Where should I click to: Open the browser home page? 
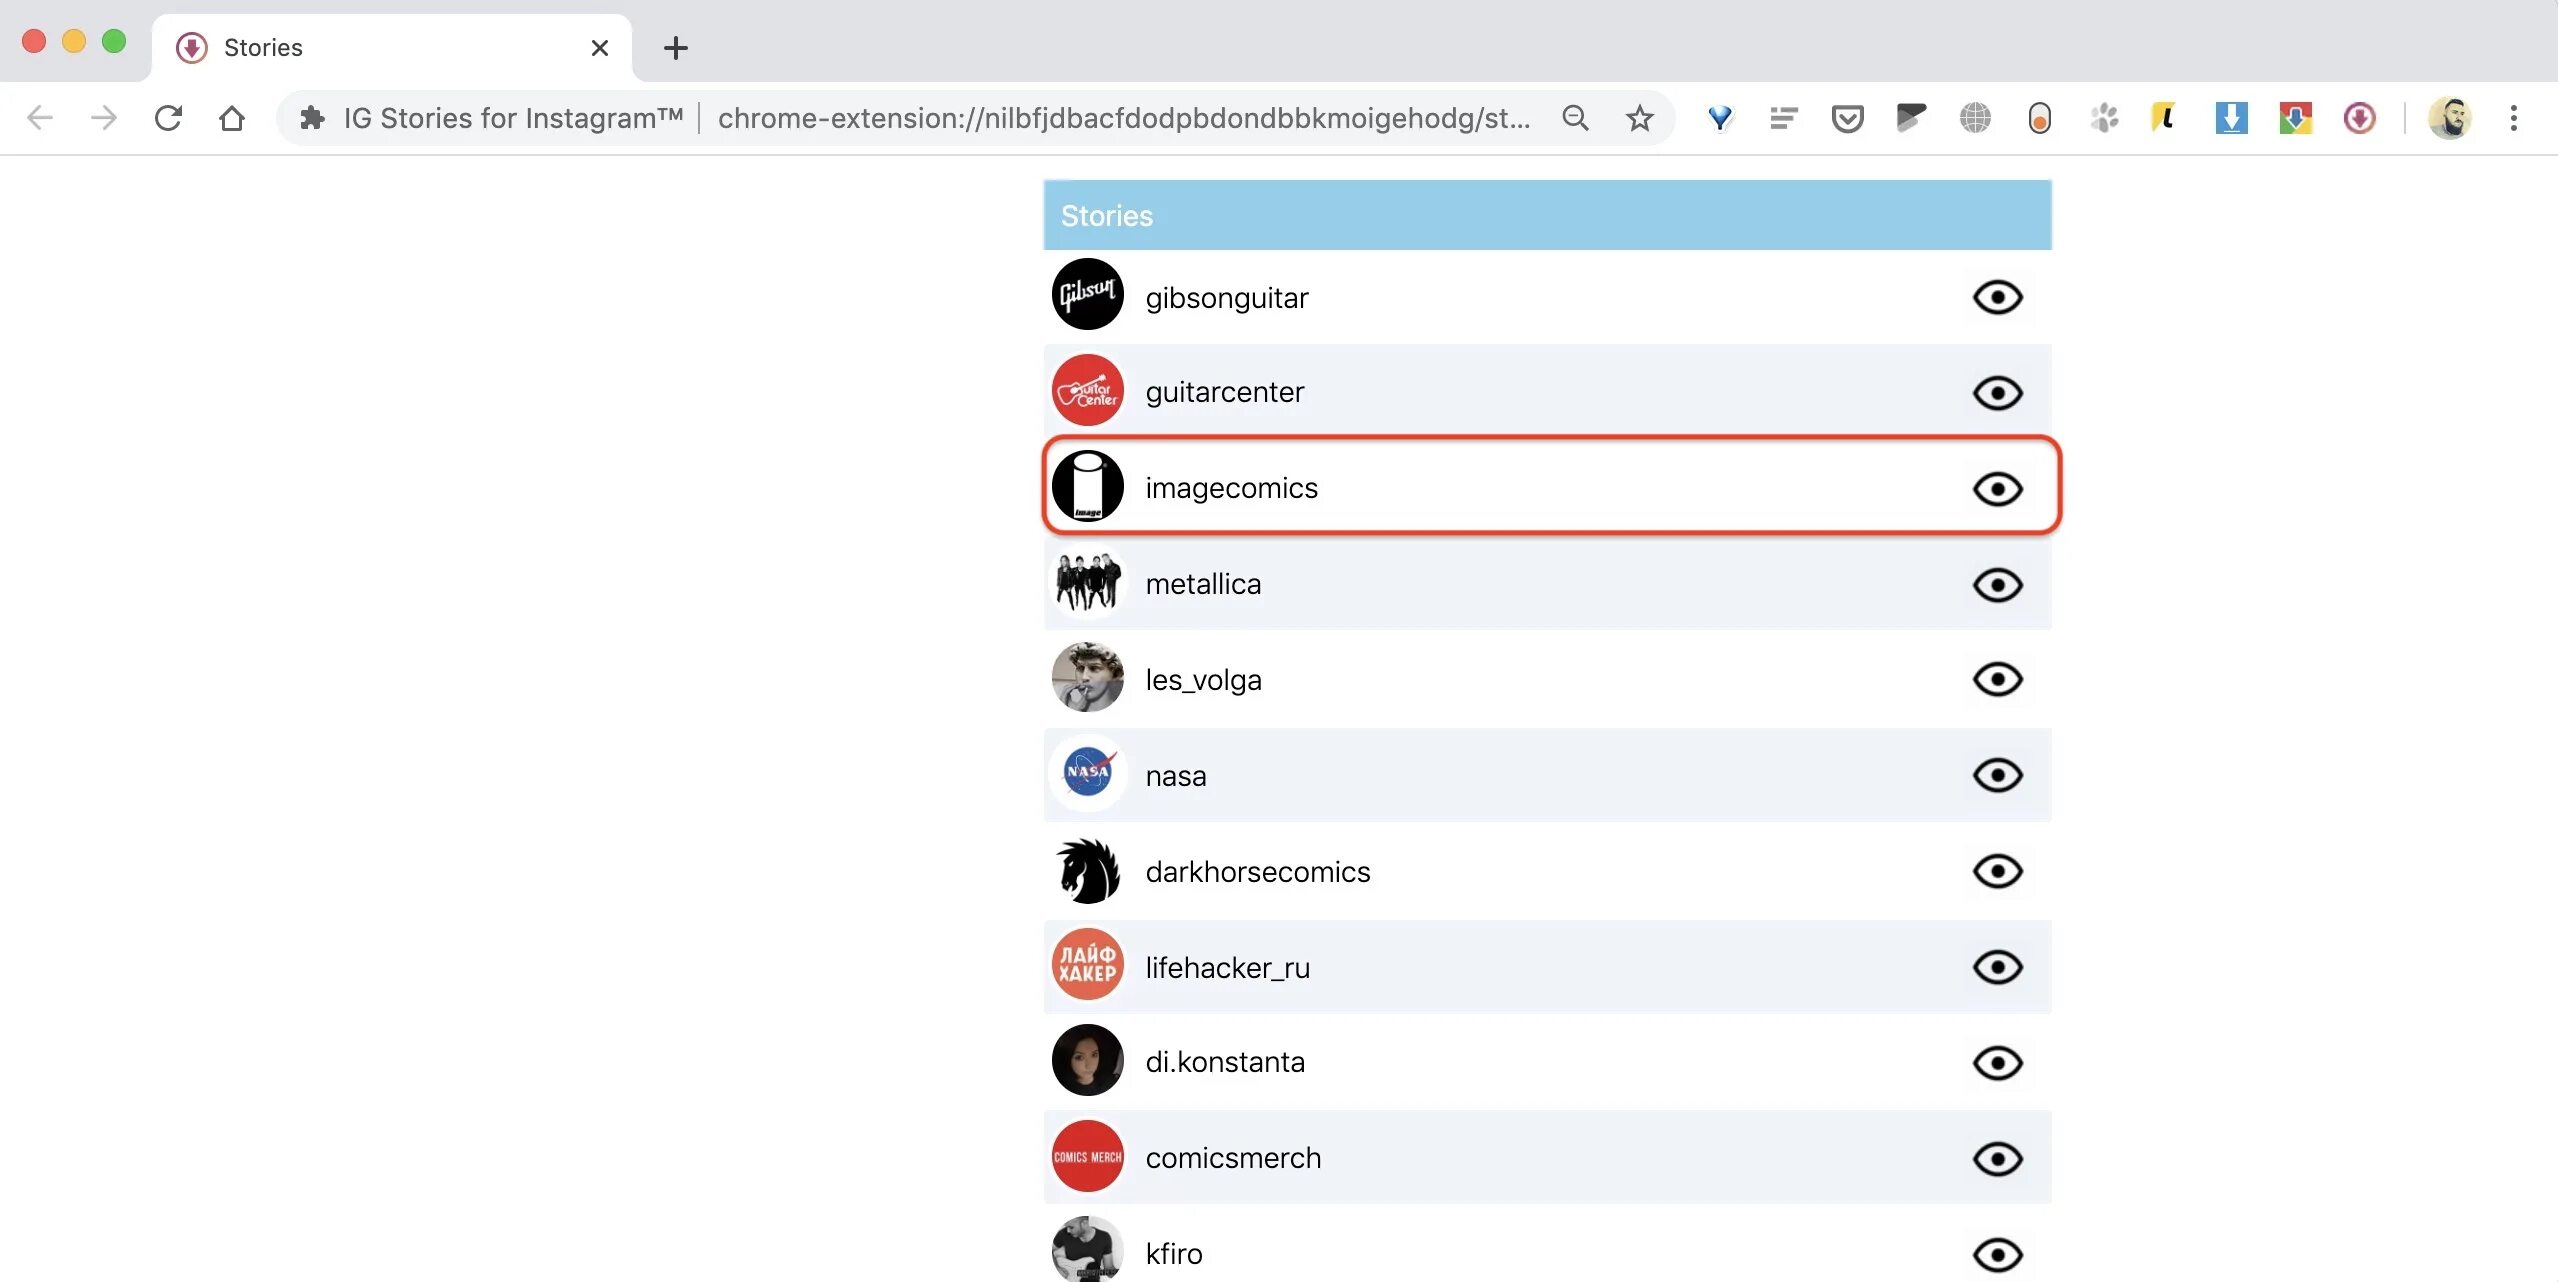point(232,118)
